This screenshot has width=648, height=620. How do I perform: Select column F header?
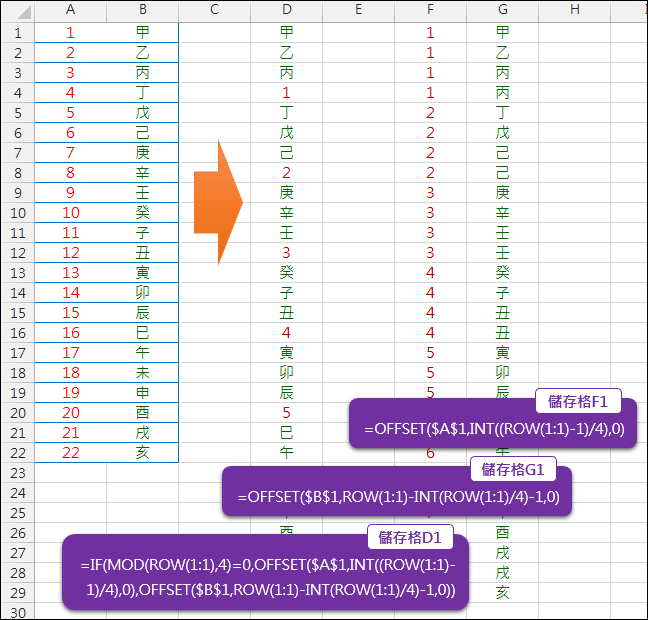tap(430, 10)
